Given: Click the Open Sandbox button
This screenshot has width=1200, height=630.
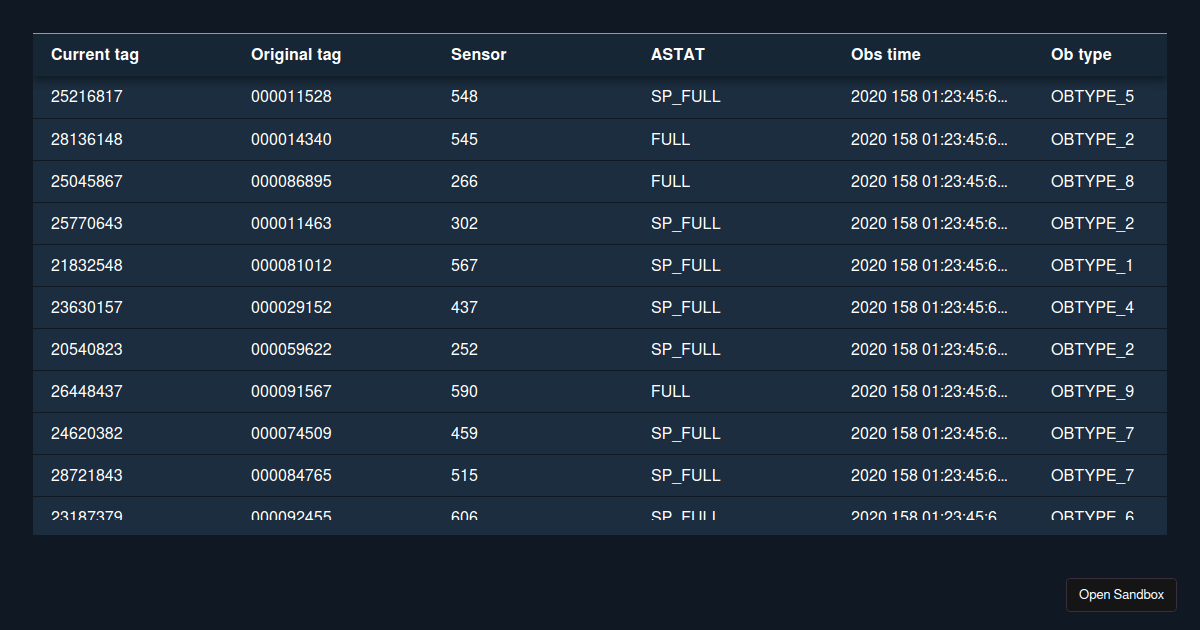Looking at the screenshot, I should click(x=1121, y=595).
